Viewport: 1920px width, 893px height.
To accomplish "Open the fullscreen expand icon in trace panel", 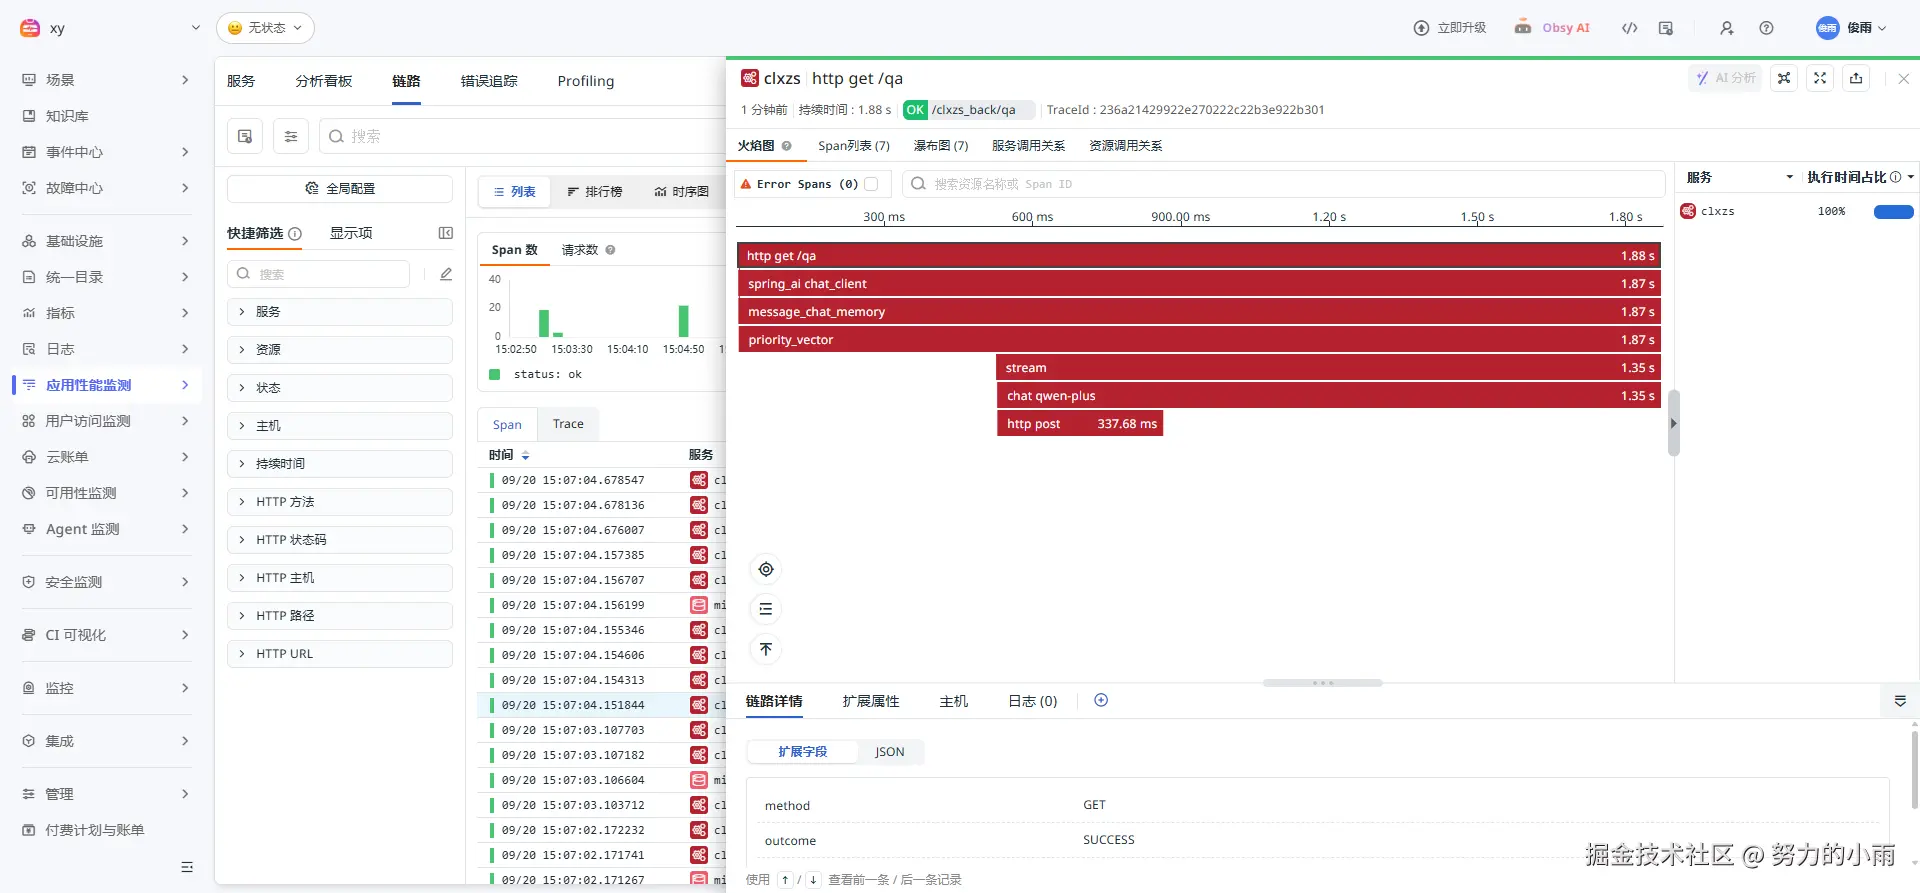I will pos(1820,78).
